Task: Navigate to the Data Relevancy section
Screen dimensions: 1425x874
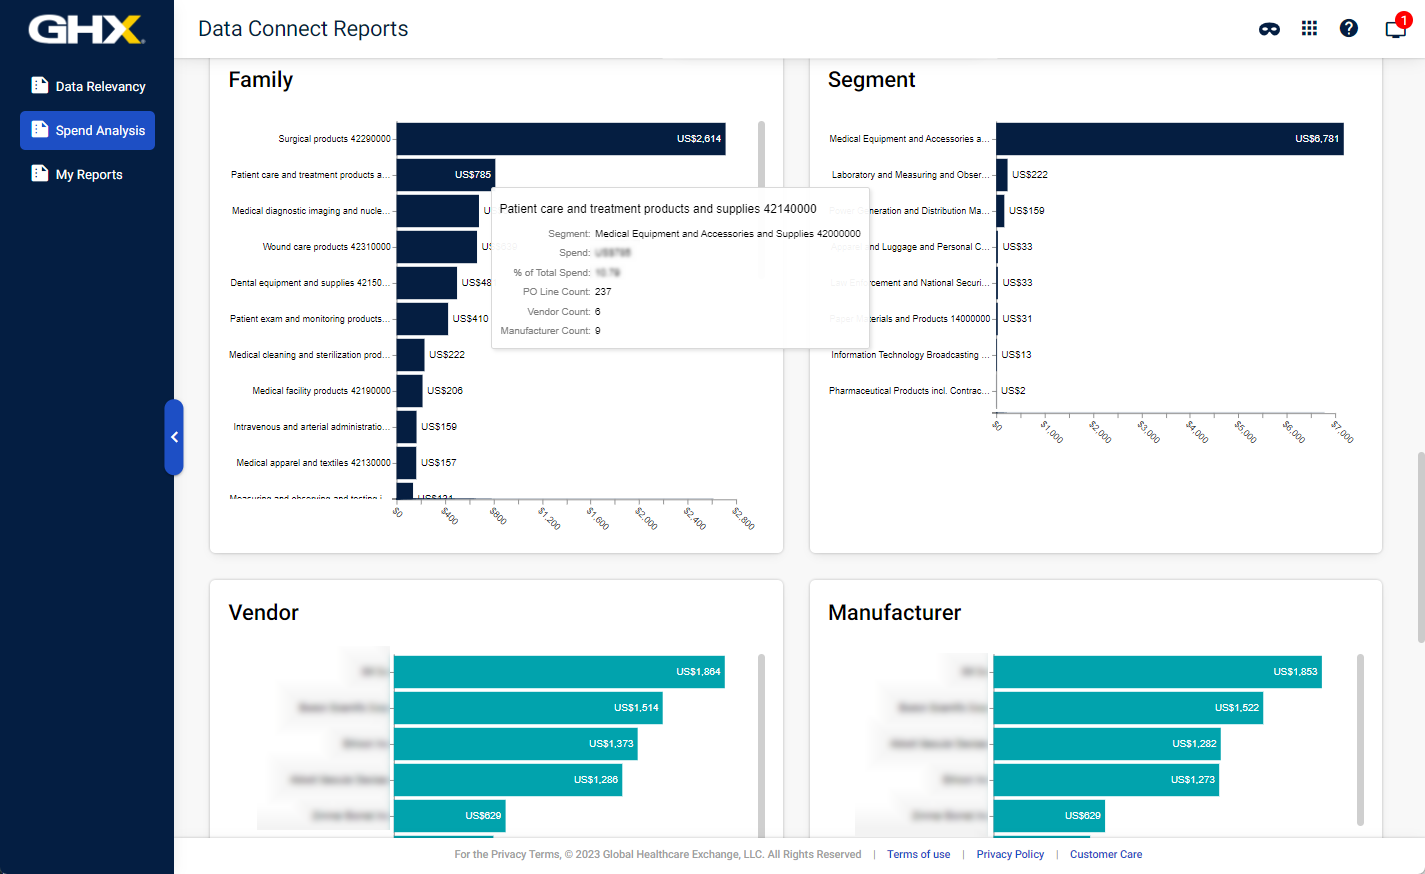Action: [100, 86]
